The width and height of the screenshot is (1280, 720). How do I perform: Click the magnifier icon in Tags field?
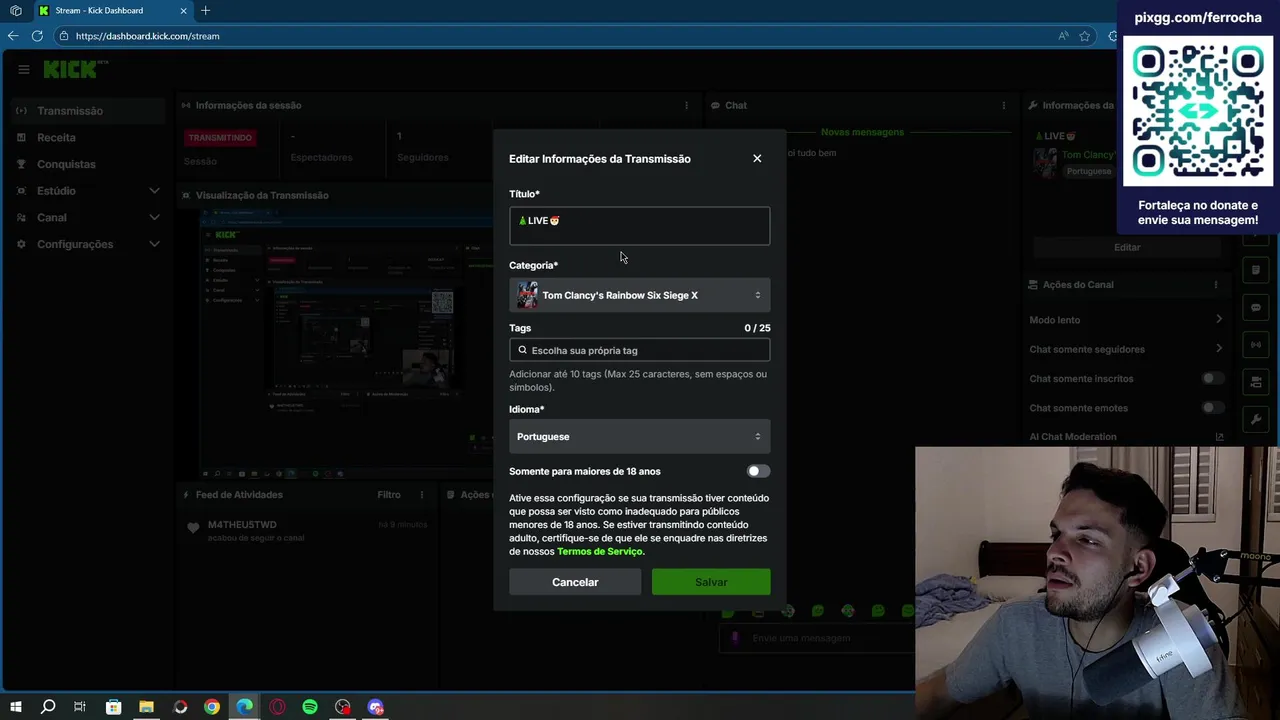[x=522, y=350]
